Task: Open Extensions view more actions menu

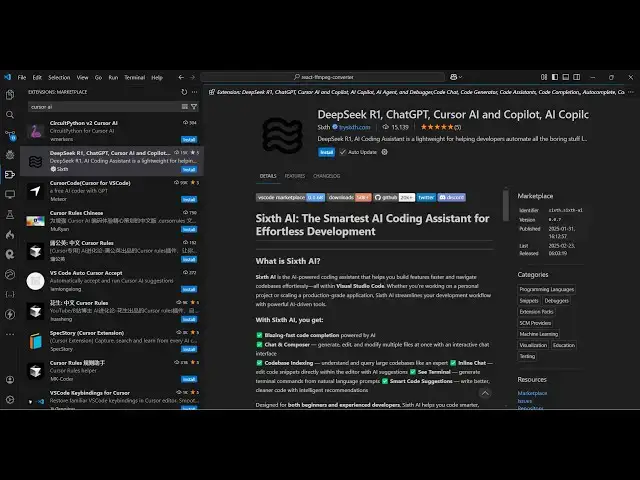Action: [194, 92]
